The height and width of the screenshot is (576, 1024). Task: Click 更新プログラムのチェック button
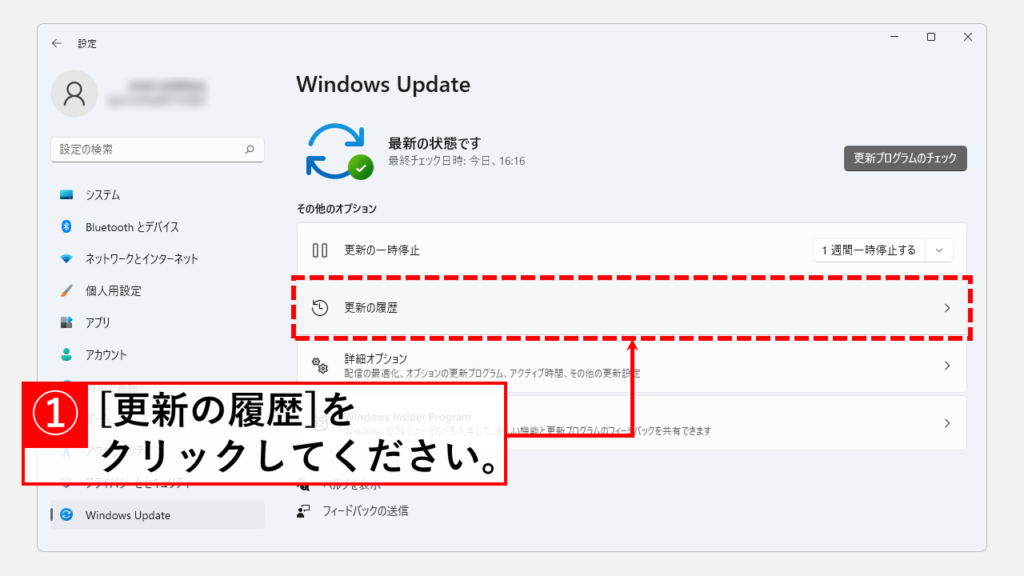(x=905, y=158)
